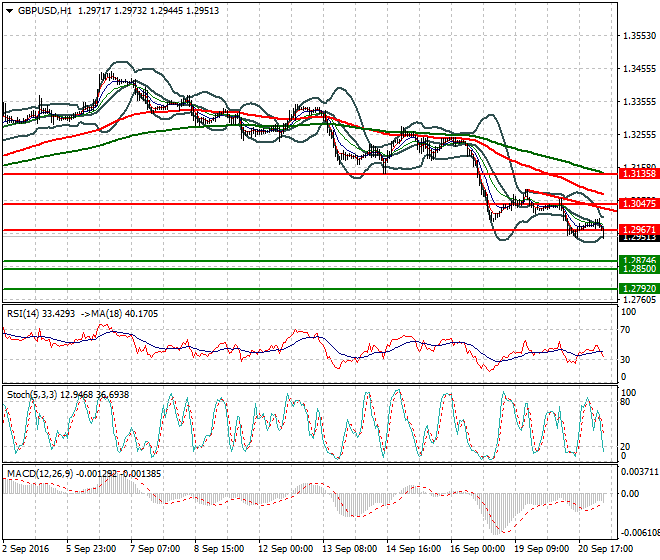This screenshot has width=660, height=560.
Task: Select the 1.35530 price scale value
Action: pos(639,36)
